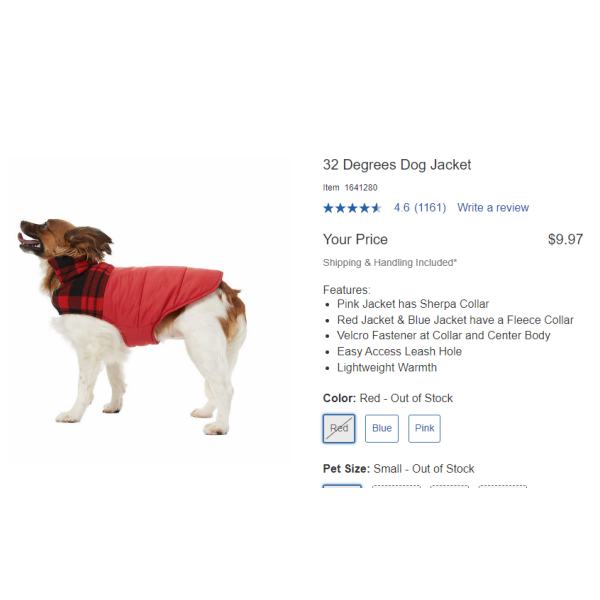Click the Velcro Fastener feature line

pos(443,336)
